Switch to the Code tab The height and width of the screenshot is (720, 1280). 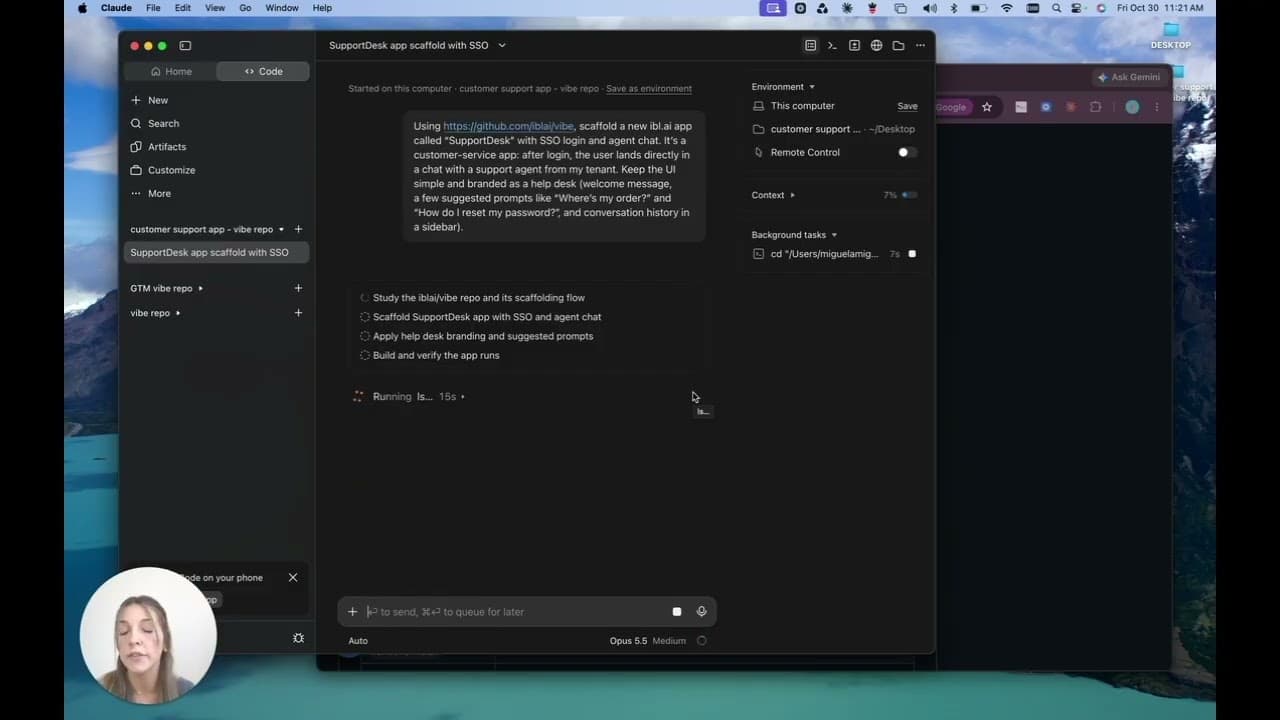coord(263,71)
